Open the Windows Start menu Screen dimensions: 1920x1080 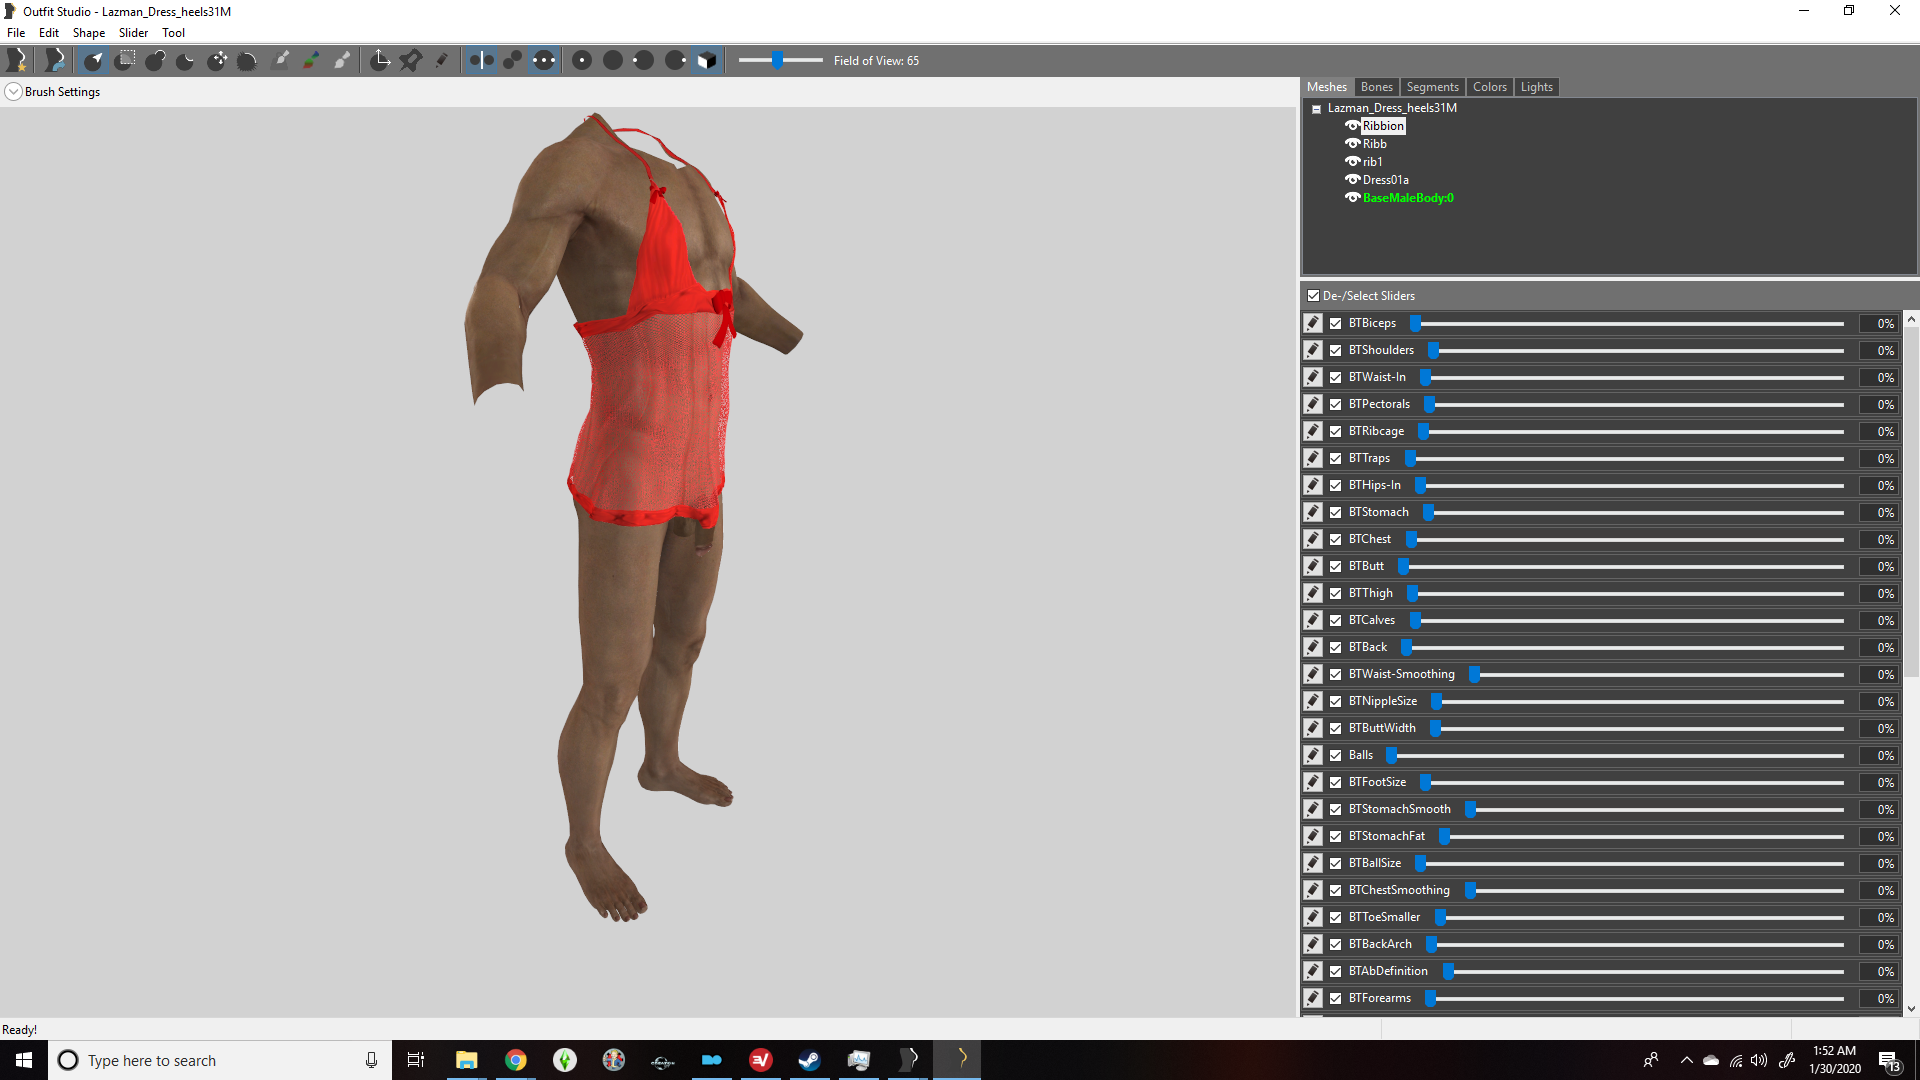tap(24, 1060)
